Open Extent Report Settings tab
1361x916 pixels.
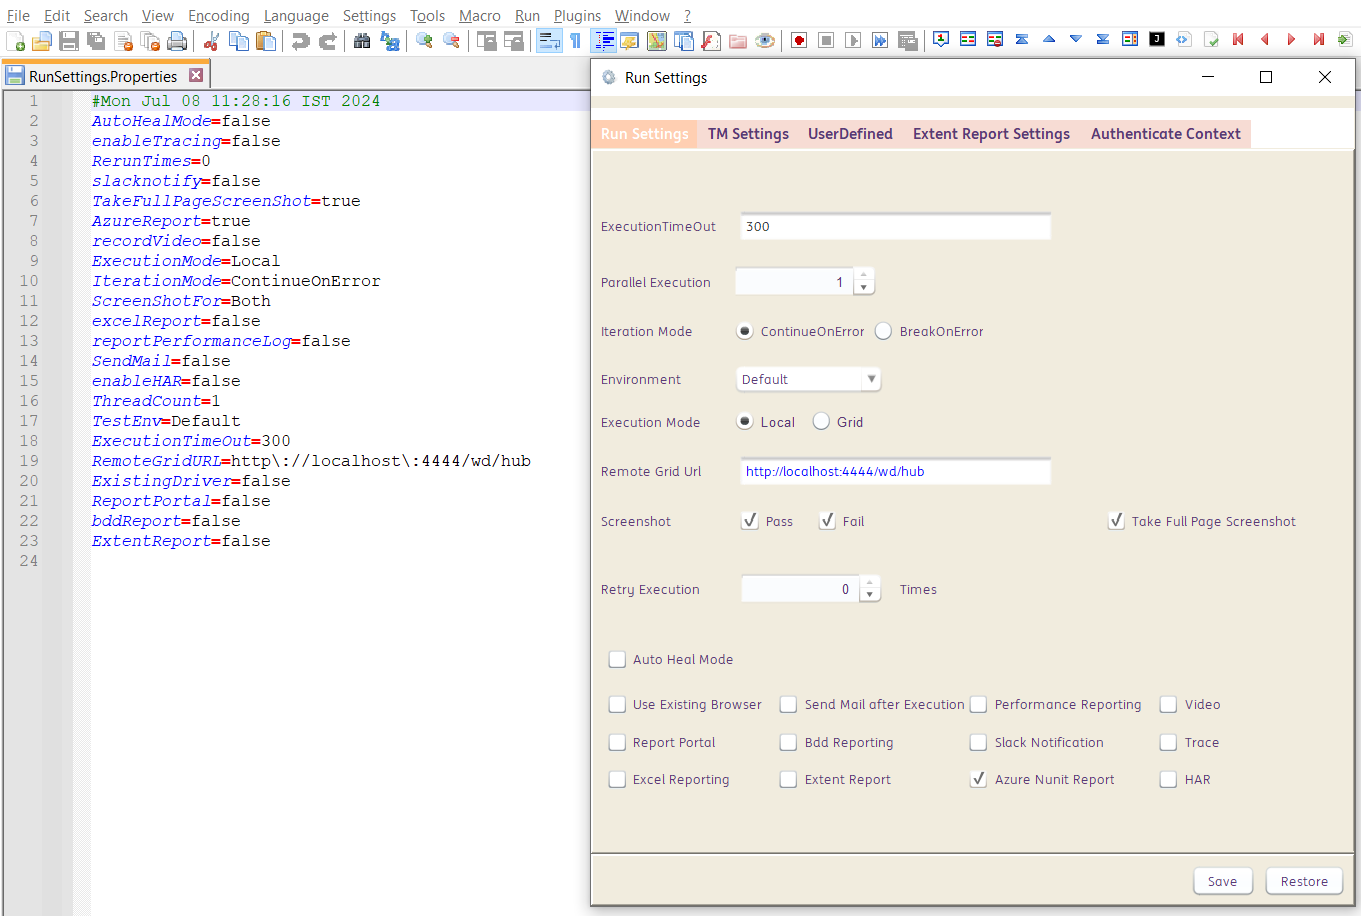click(x=991, y=134)
